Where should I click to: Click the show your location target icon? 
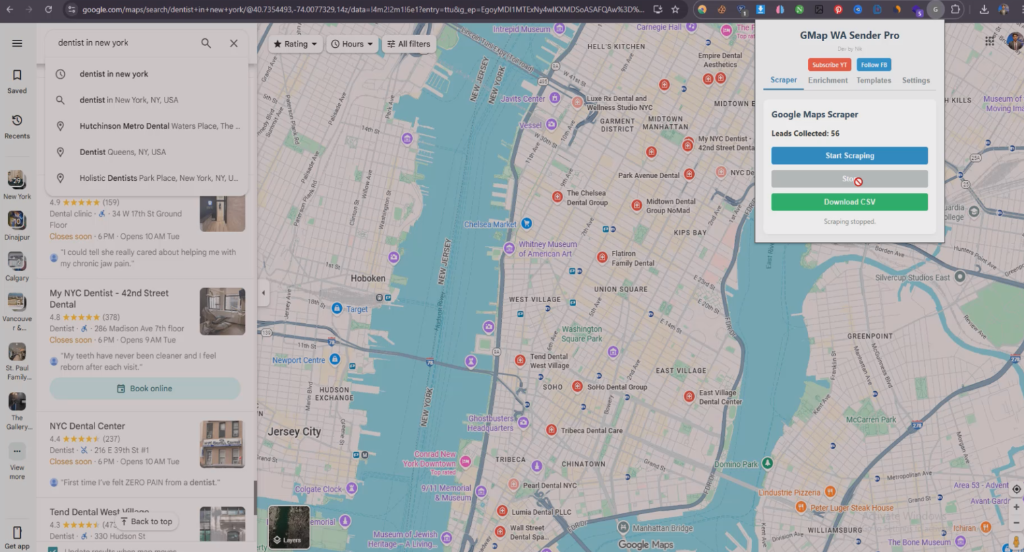pyautogui.click(x=1016, y=489)
